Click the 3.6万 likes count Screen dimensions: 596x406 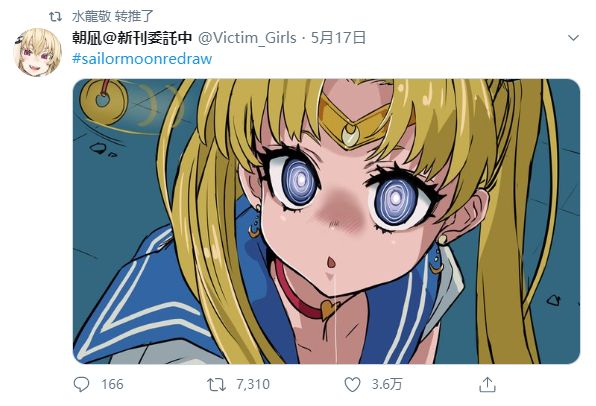coord(387,384)
